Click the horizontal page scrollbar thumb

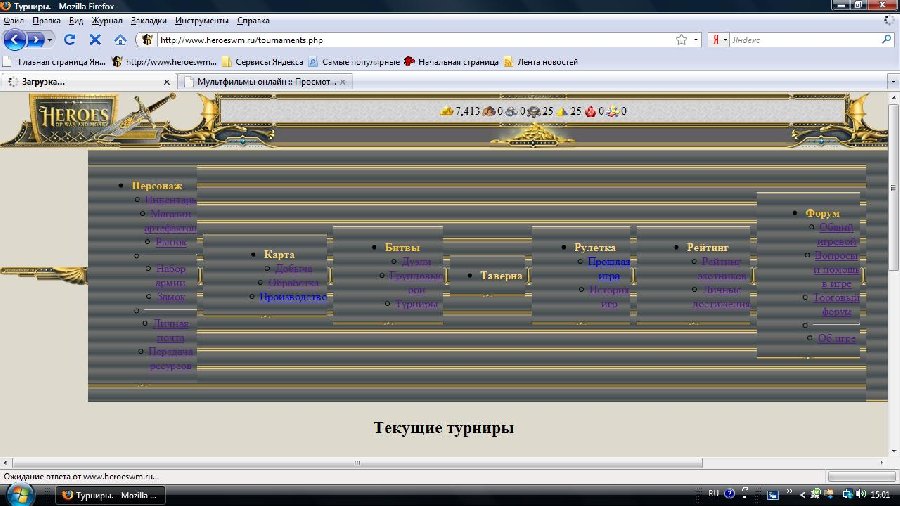357,462
